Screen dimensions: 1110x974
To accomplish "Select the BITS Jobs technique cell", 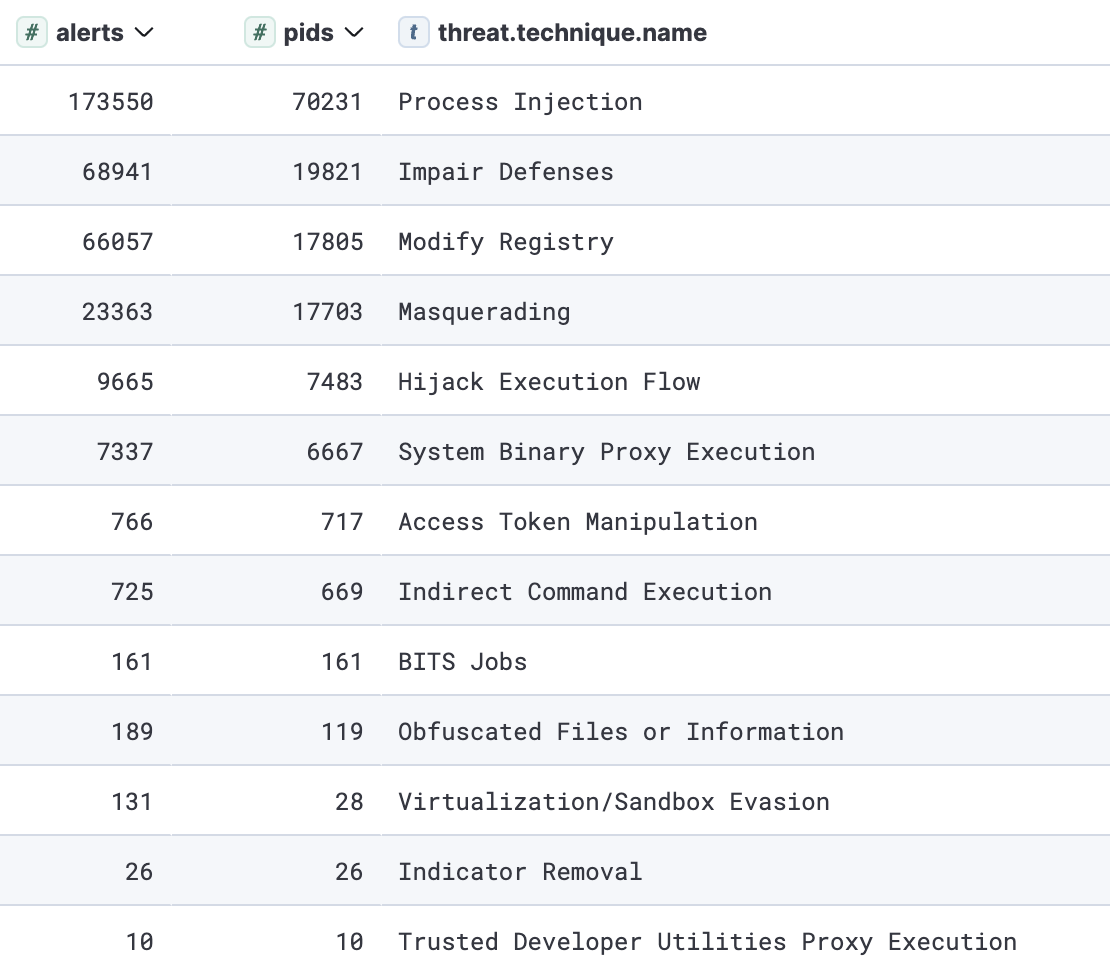I will coord(462,662).
